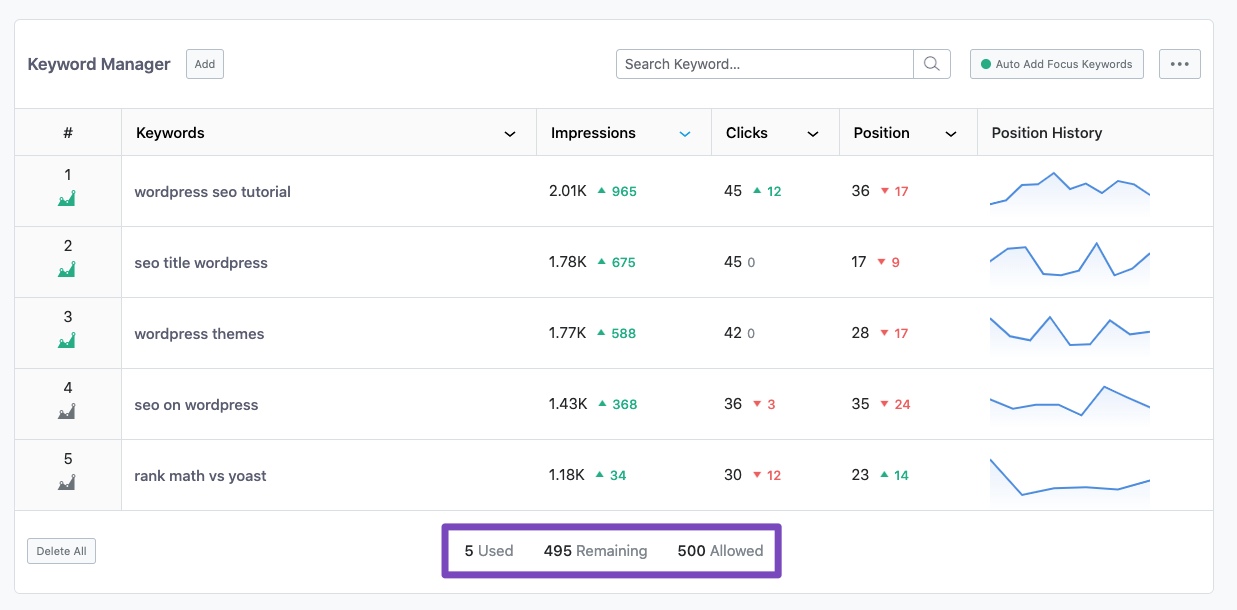Click the 1.43K impressions value

(x=568, y=404)
